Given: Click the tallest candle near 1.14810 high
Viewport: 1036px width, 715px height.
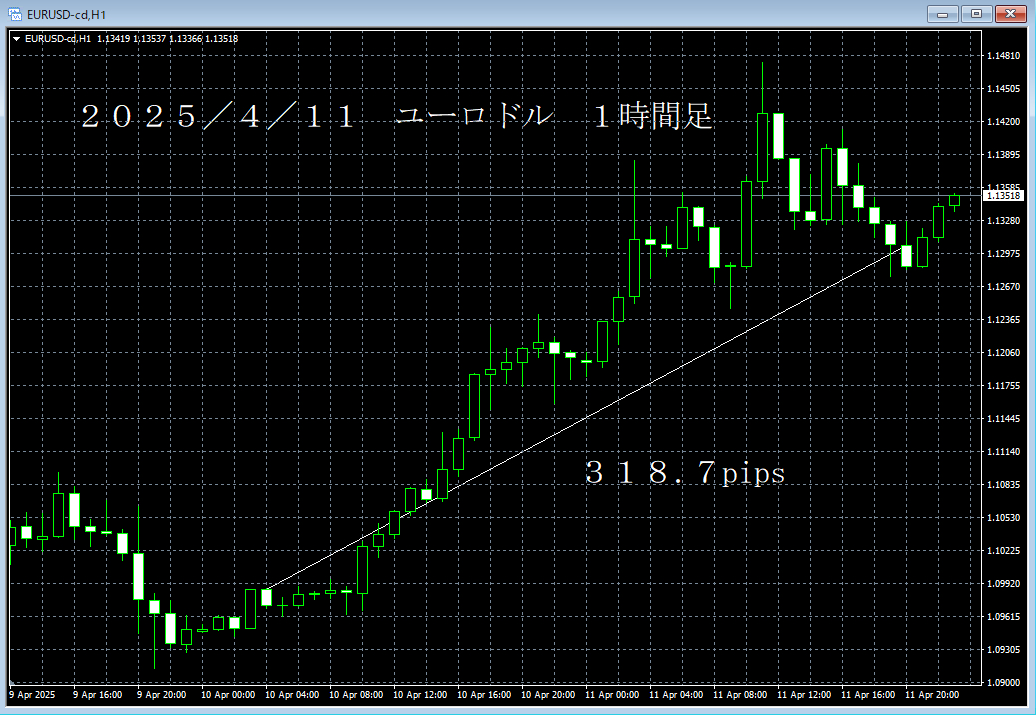Looking at the screenshot, I should pyautogui.click(x=762, y=147).
